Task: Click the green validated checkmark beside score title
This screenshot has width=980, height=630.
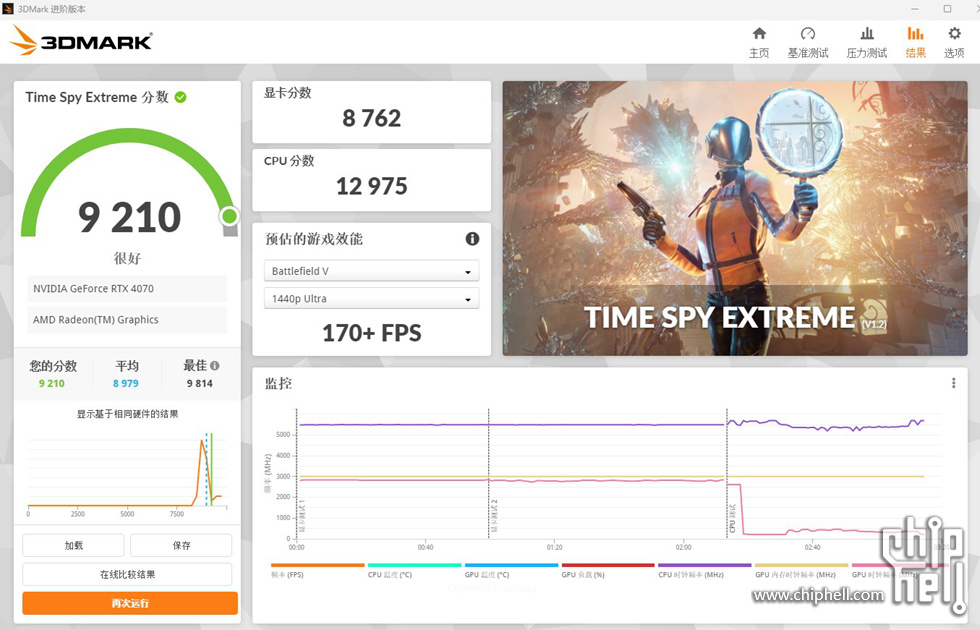Action: coord(181,97)
